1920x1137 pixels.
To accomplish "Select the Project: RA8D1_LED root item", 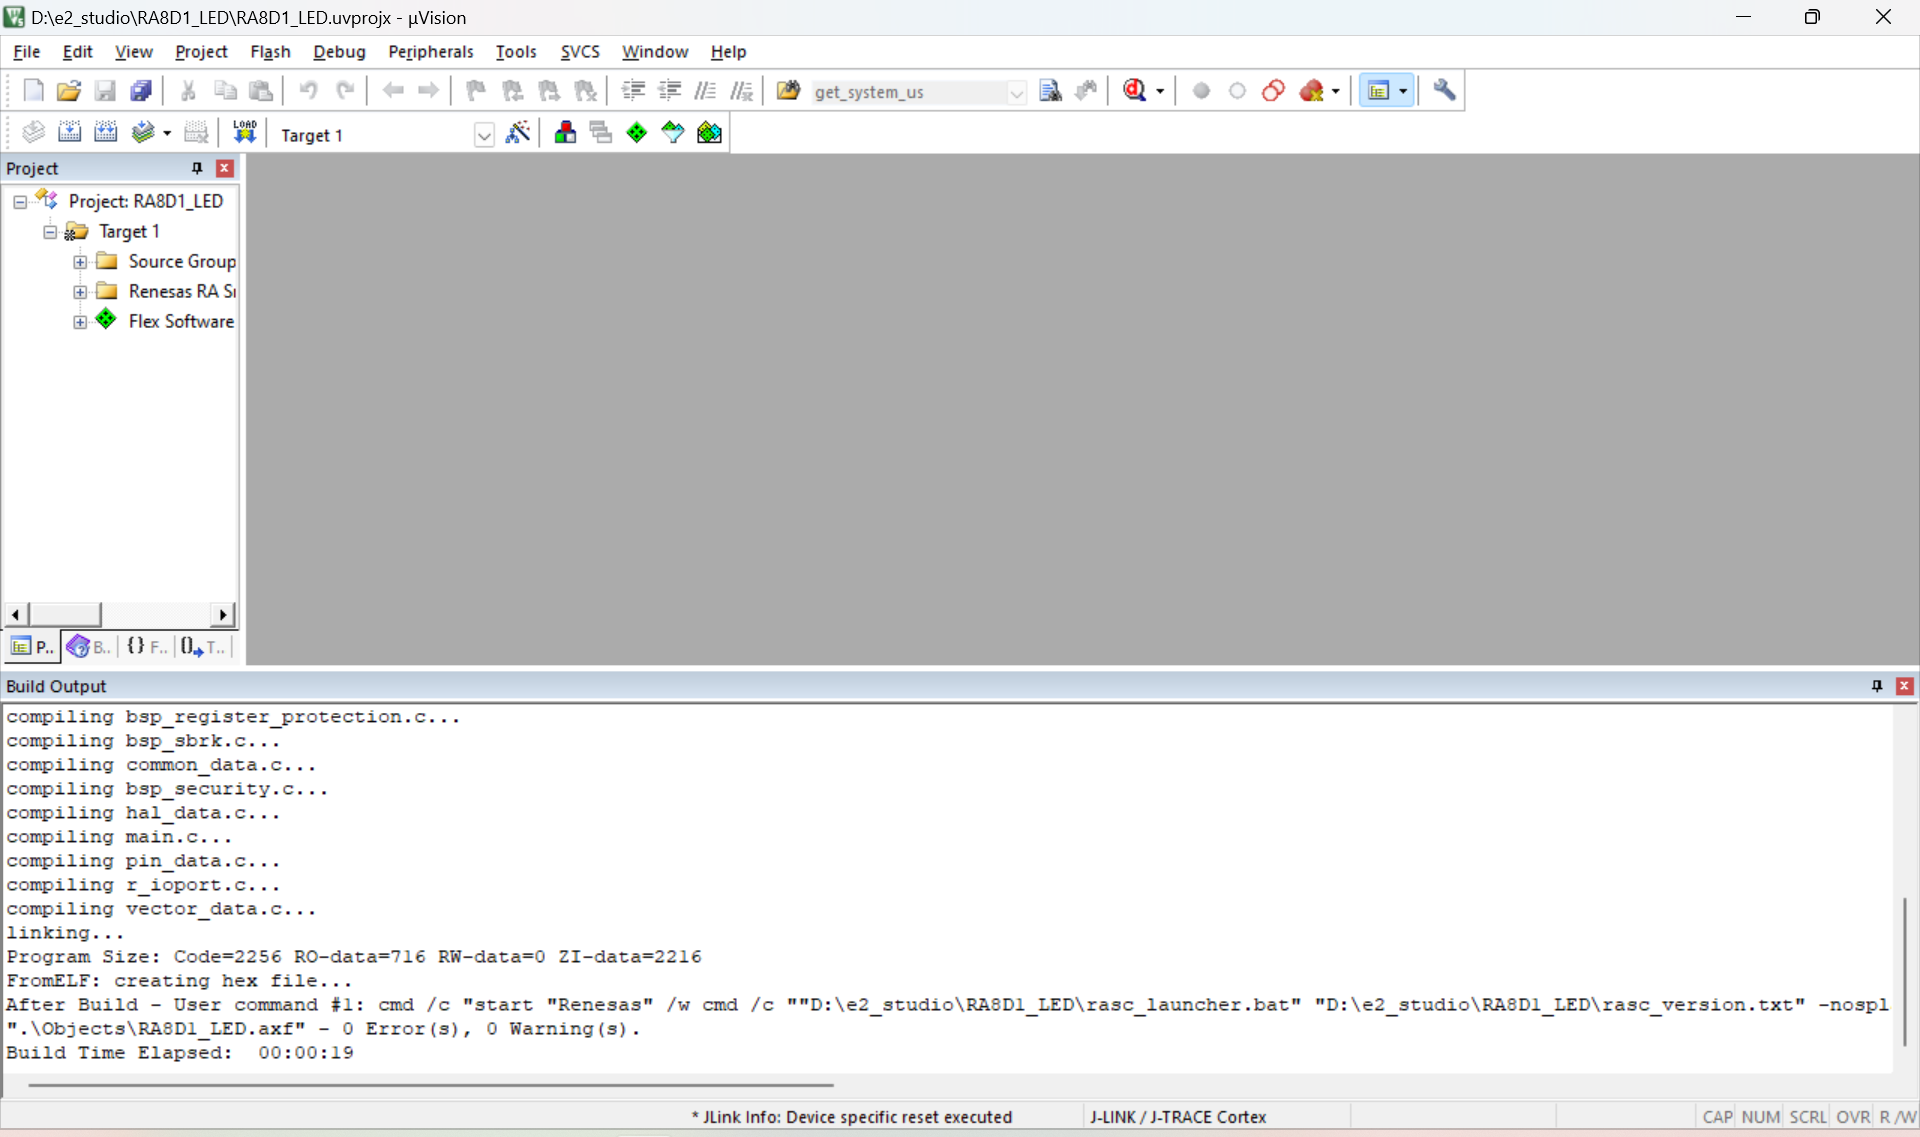I will pos(145,201).
